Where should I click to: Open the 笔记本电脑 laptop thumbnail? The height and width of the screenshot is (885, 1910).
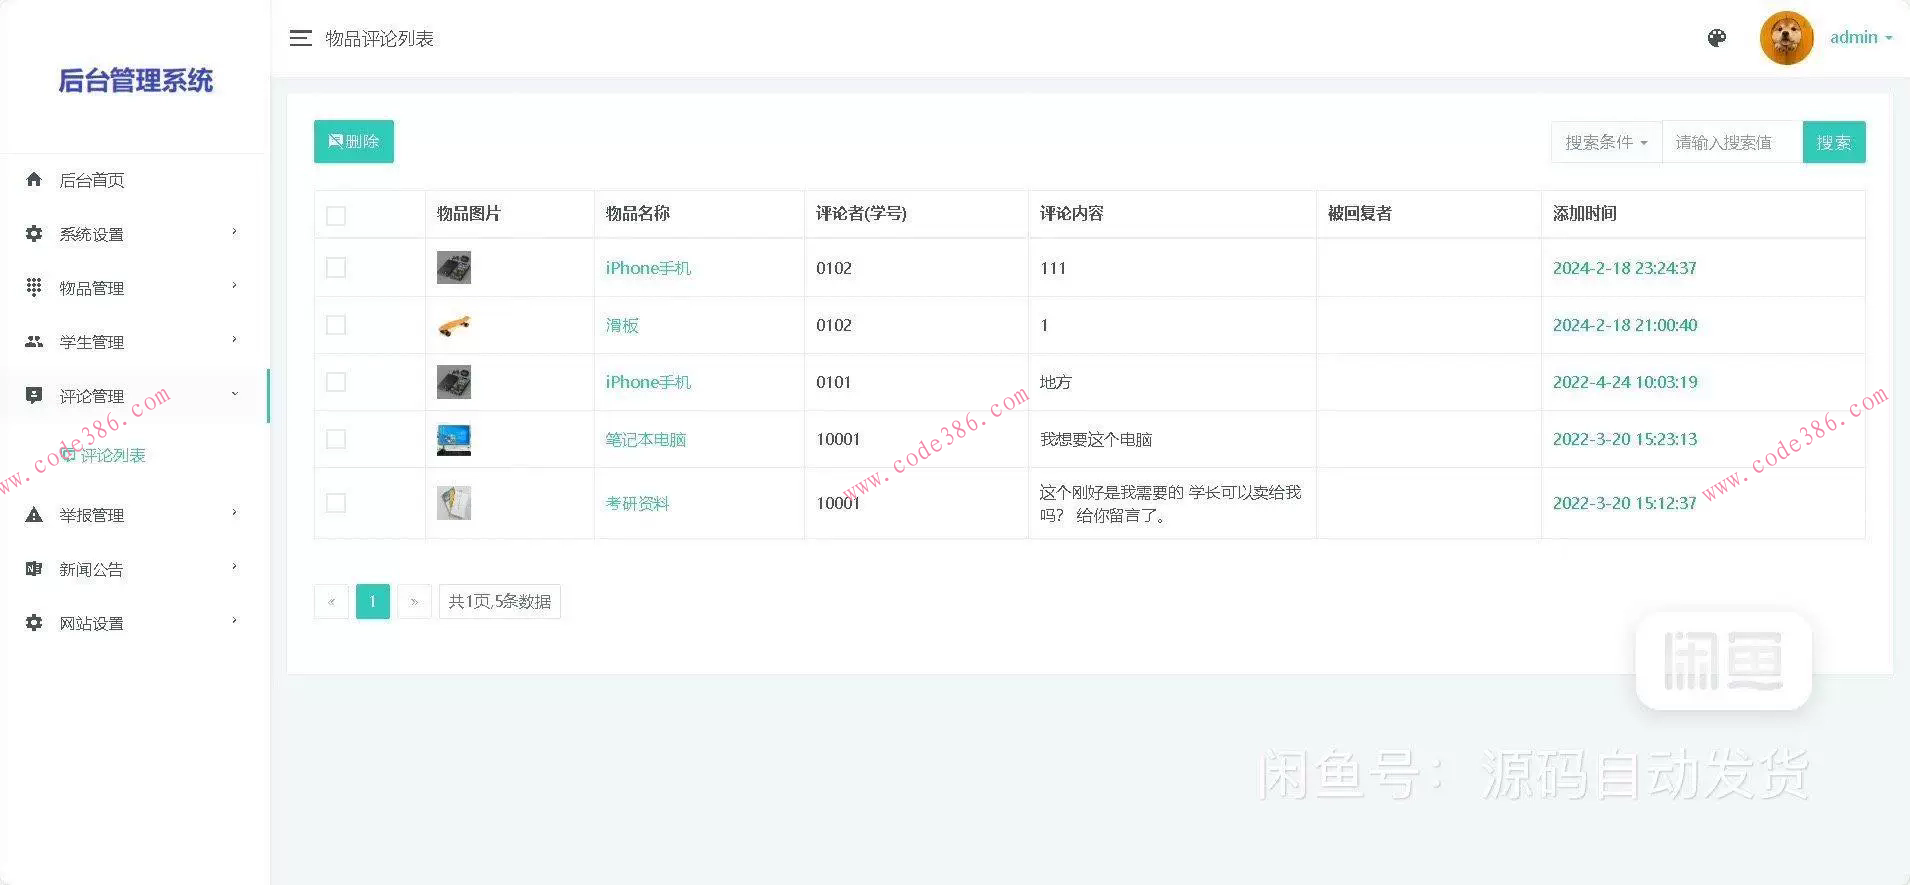tap(454, 440)
